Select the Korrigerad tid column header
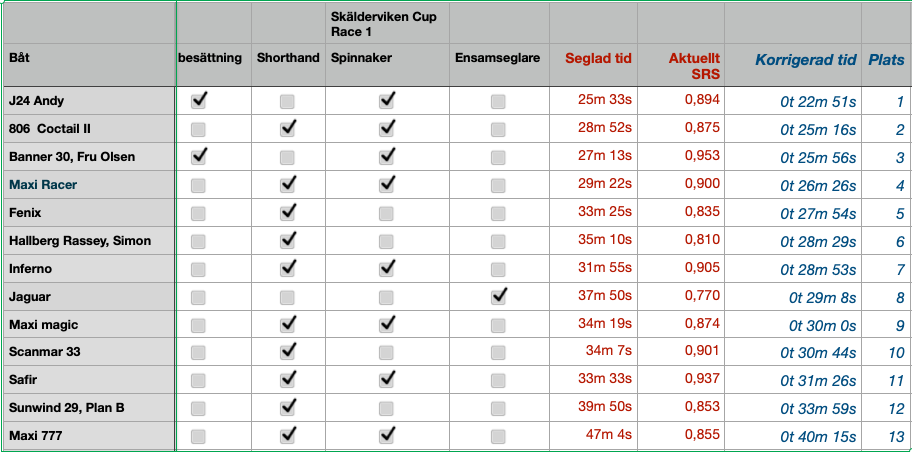This screenshot has height=452, width=912. pos(806,60)
